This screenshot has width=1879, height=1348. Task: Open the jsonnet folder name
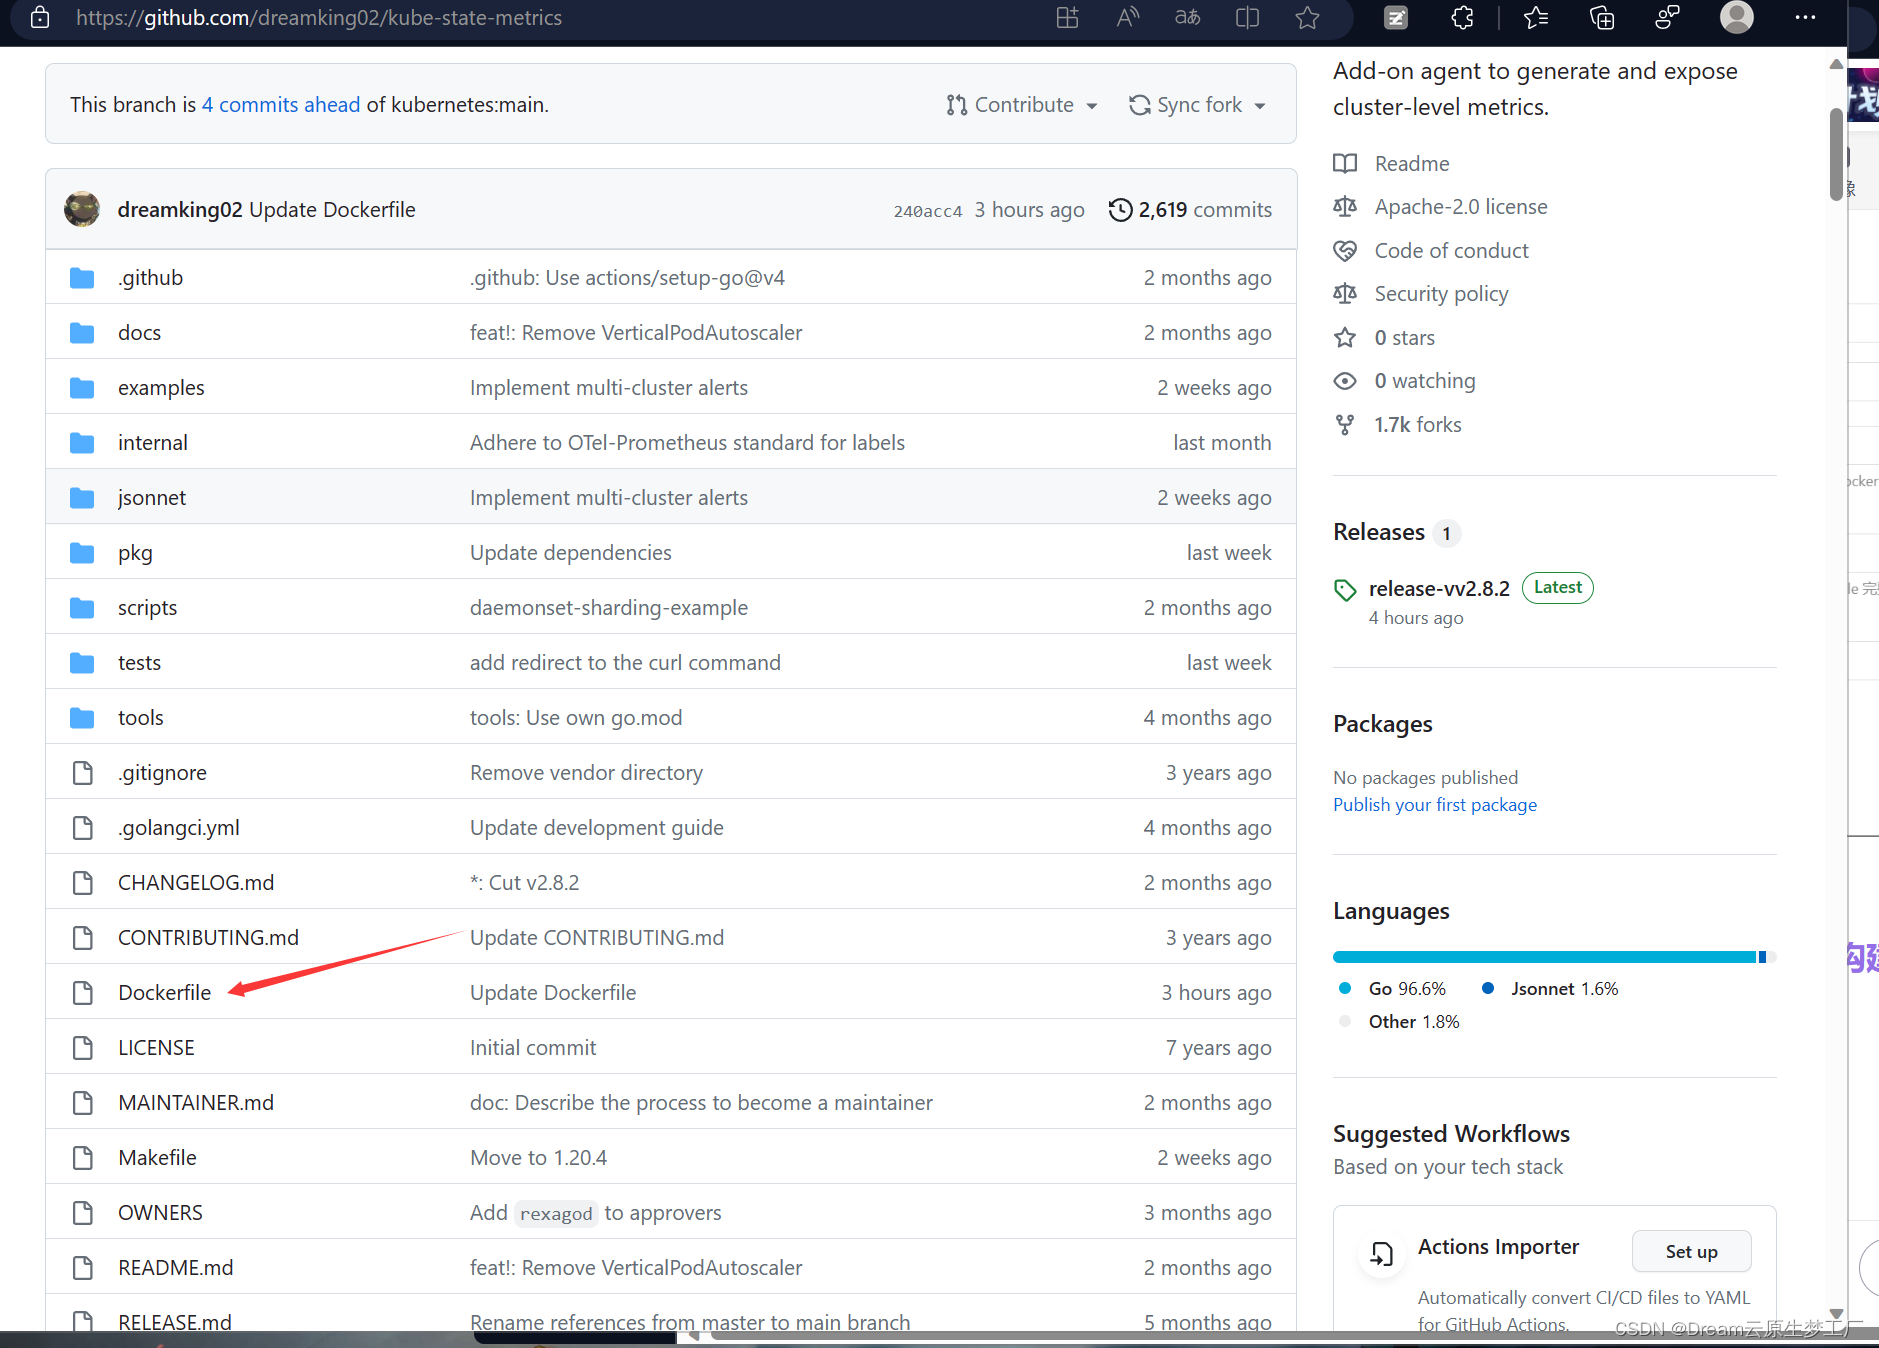[152, 498]
